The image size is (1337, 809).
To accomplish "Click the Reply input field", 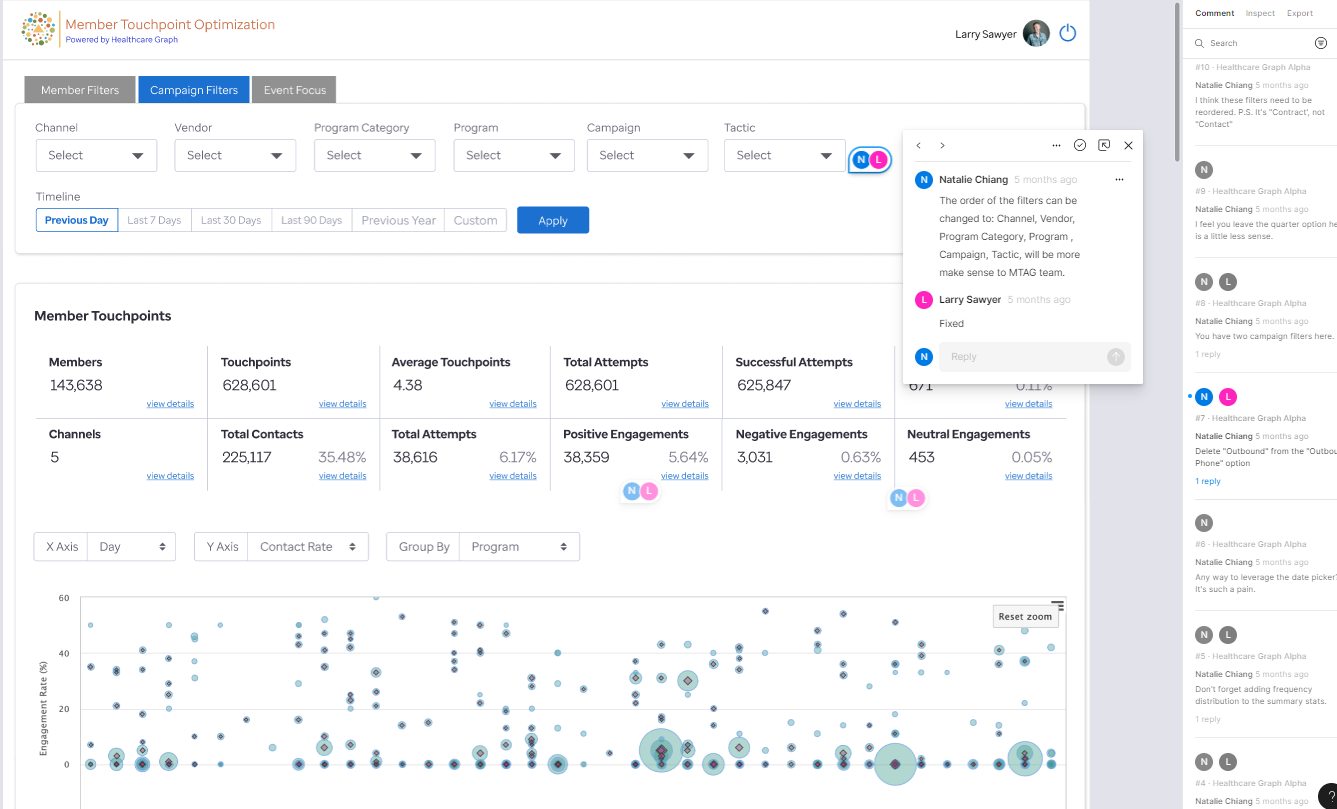I will [x=1035, y=356].
